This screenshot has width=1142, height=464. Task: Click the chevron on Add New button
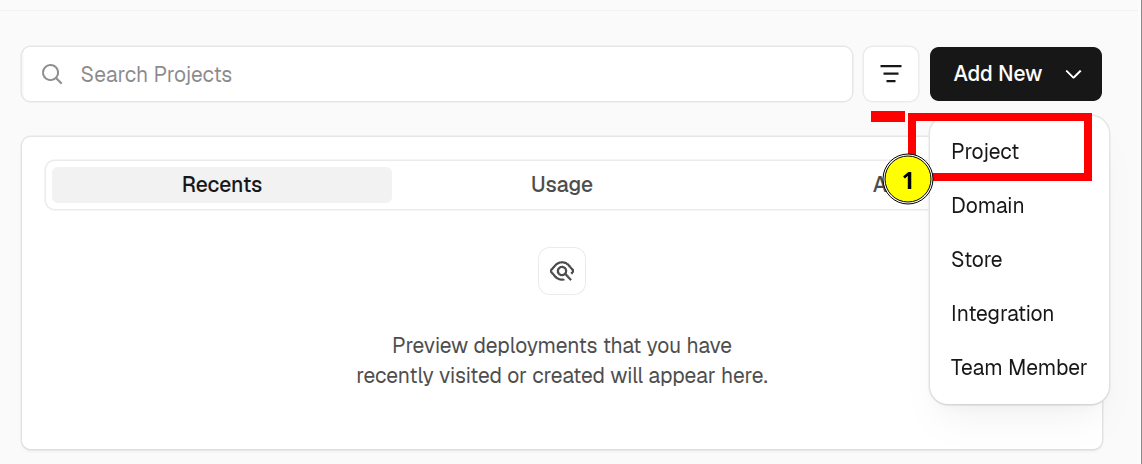1074,74
